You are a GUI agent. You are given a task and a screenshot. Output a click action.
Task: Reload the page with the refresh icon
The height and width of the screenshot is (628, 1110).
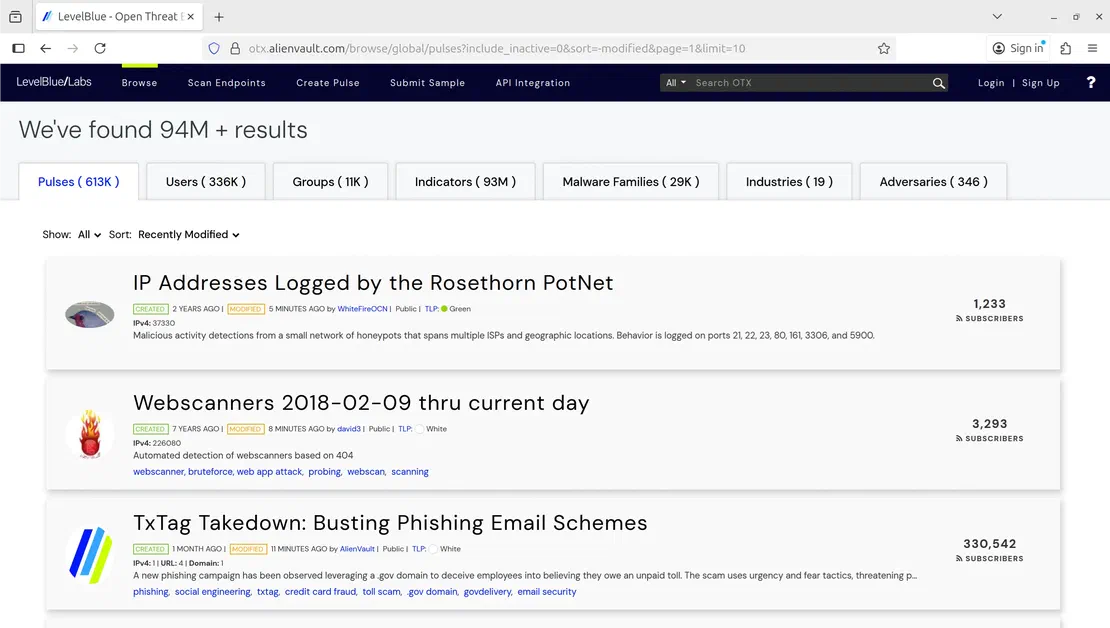pos(100,48)
